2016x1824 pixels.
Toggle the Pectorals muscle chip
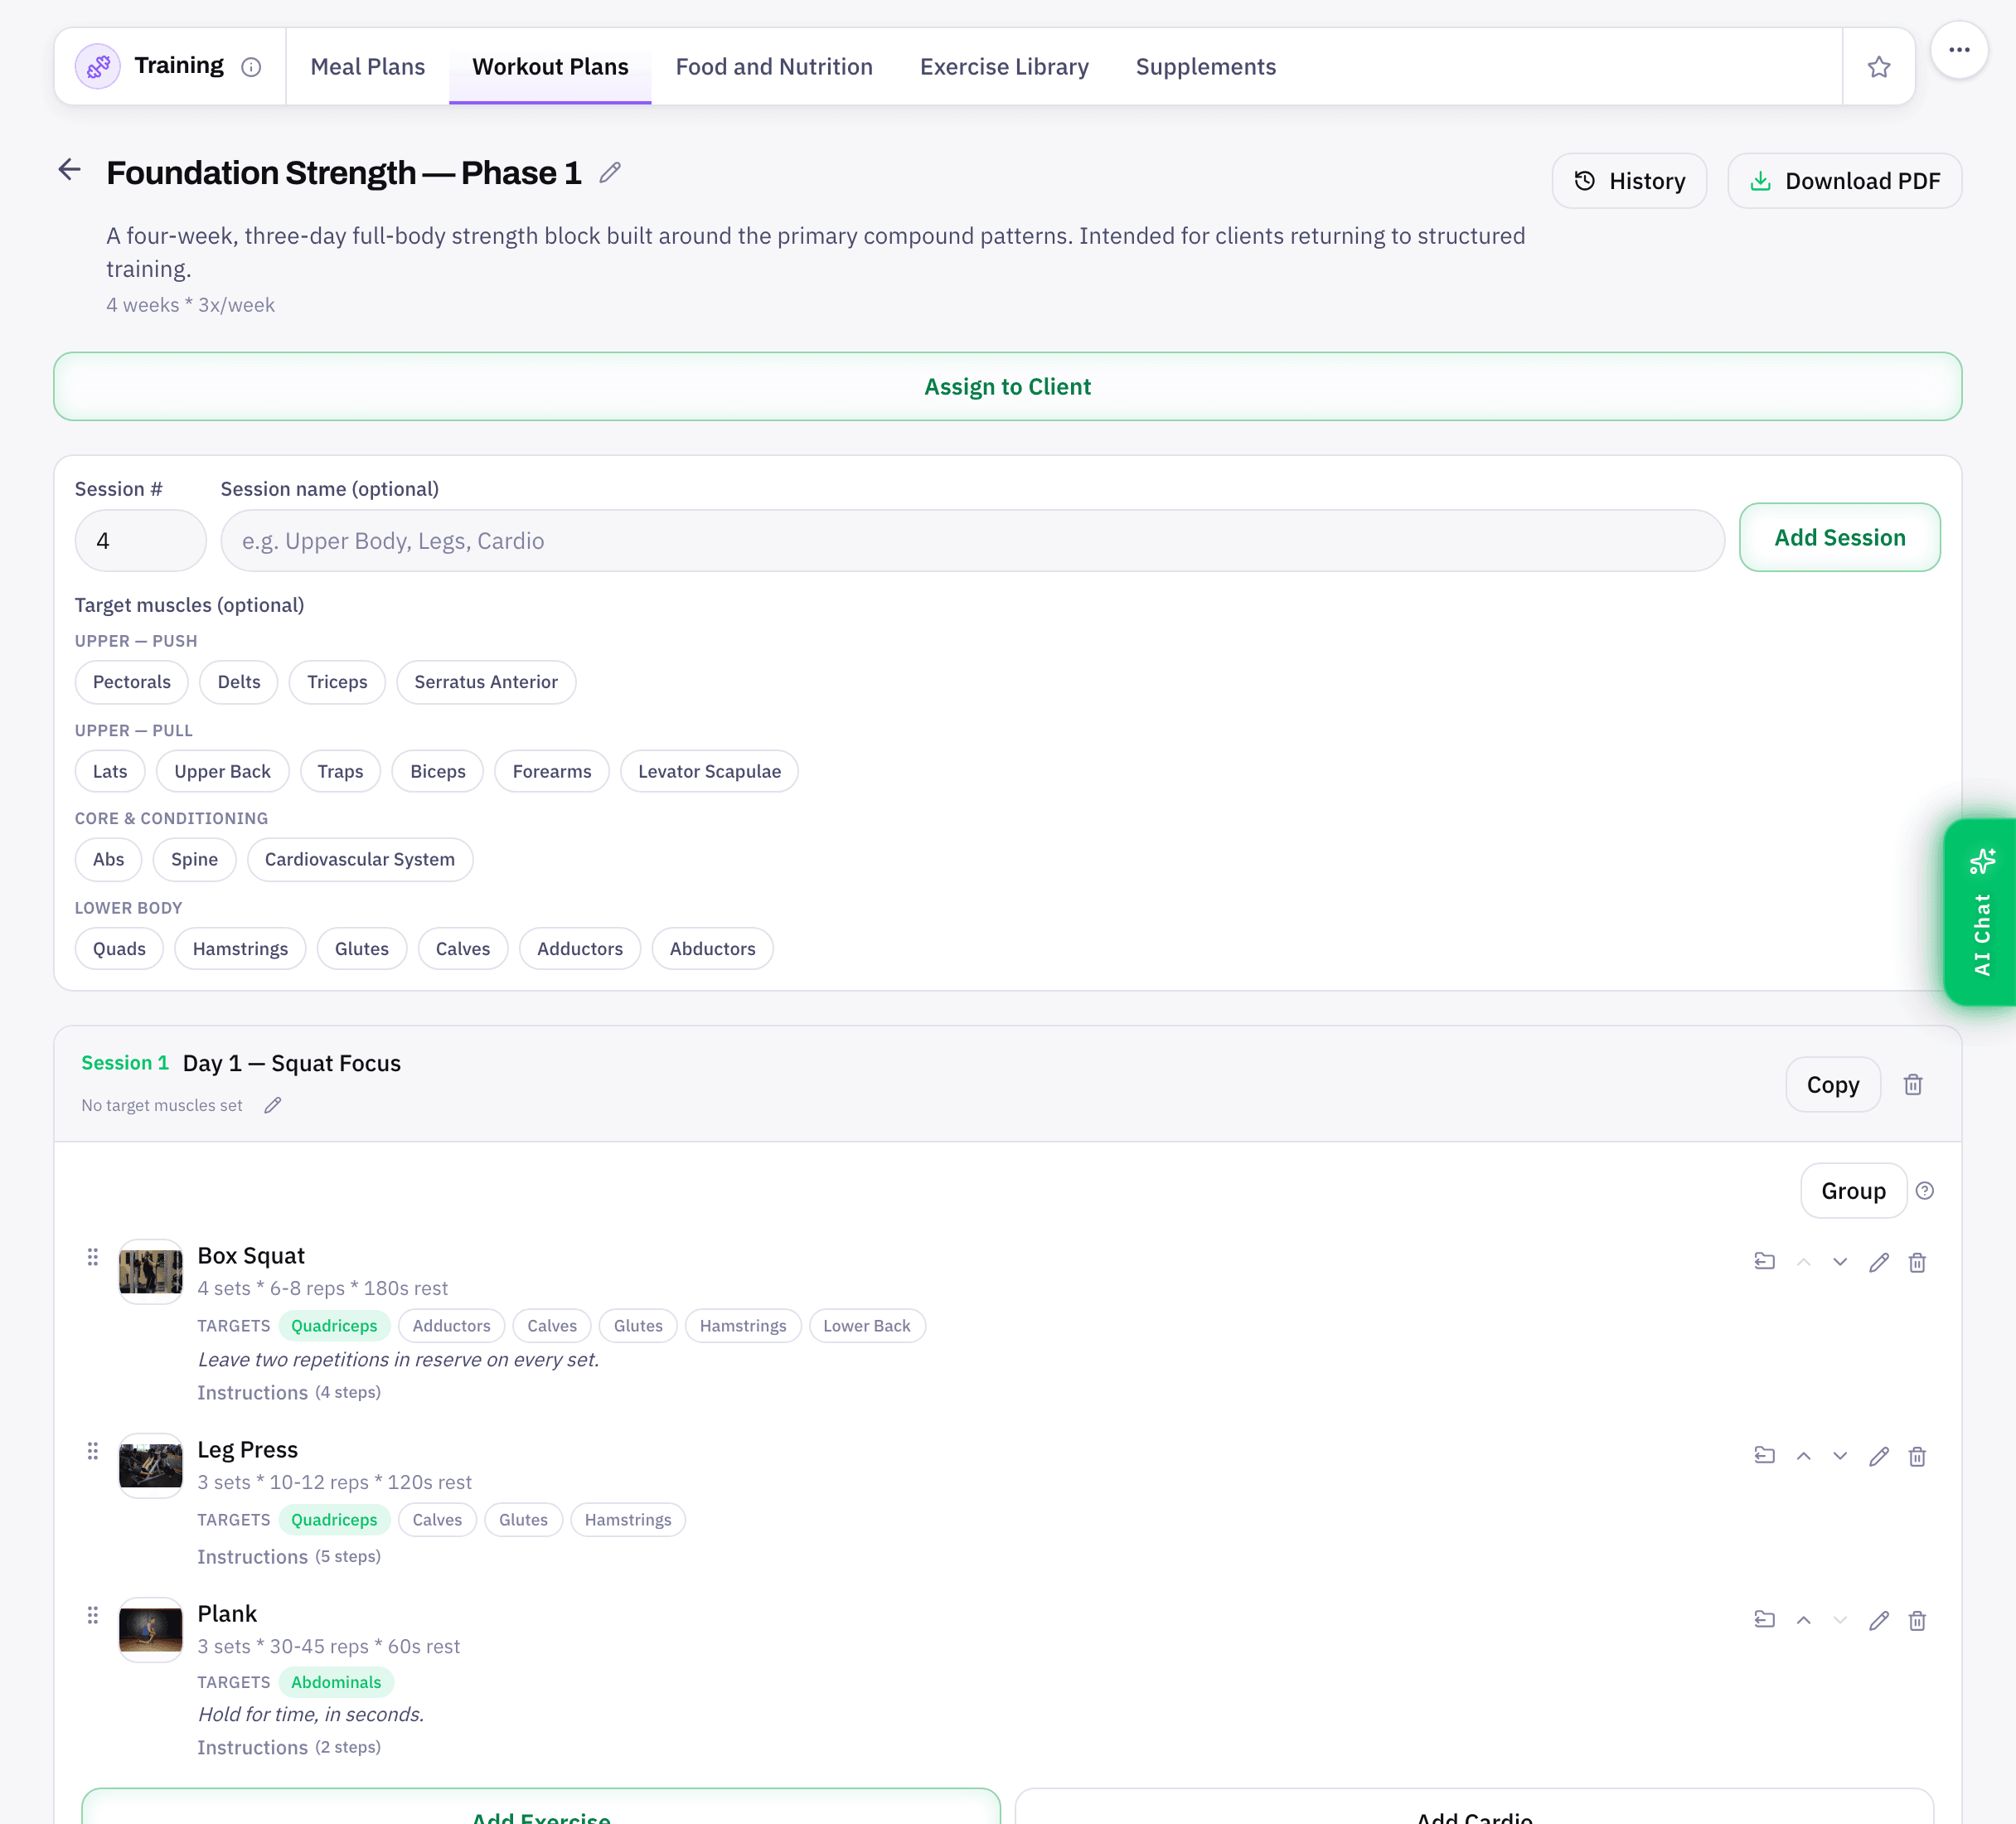click(x=131, y=682)
